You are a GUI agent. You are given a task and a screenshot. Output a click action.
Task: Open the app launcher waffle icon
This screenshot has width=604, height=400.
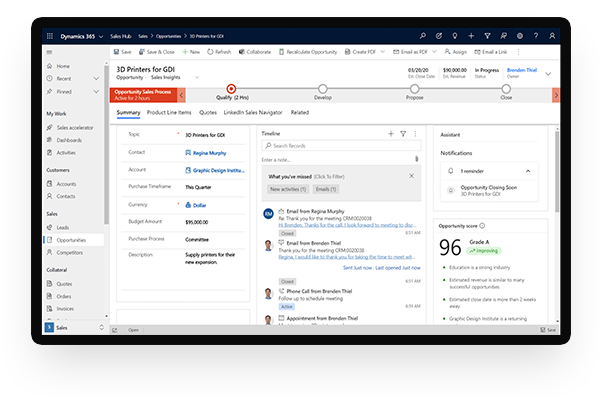coord(50,36)
